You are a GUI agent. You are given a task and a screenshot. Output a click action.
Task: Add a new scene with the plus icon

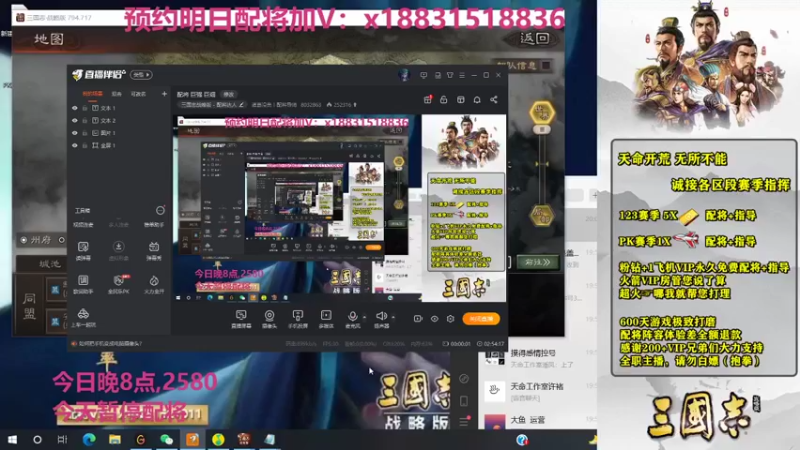164,94
